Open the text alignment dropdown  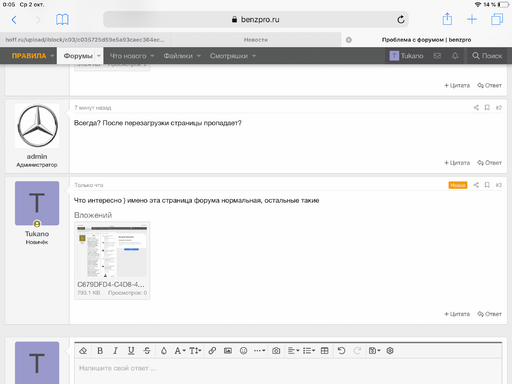(x=293, y=351)
